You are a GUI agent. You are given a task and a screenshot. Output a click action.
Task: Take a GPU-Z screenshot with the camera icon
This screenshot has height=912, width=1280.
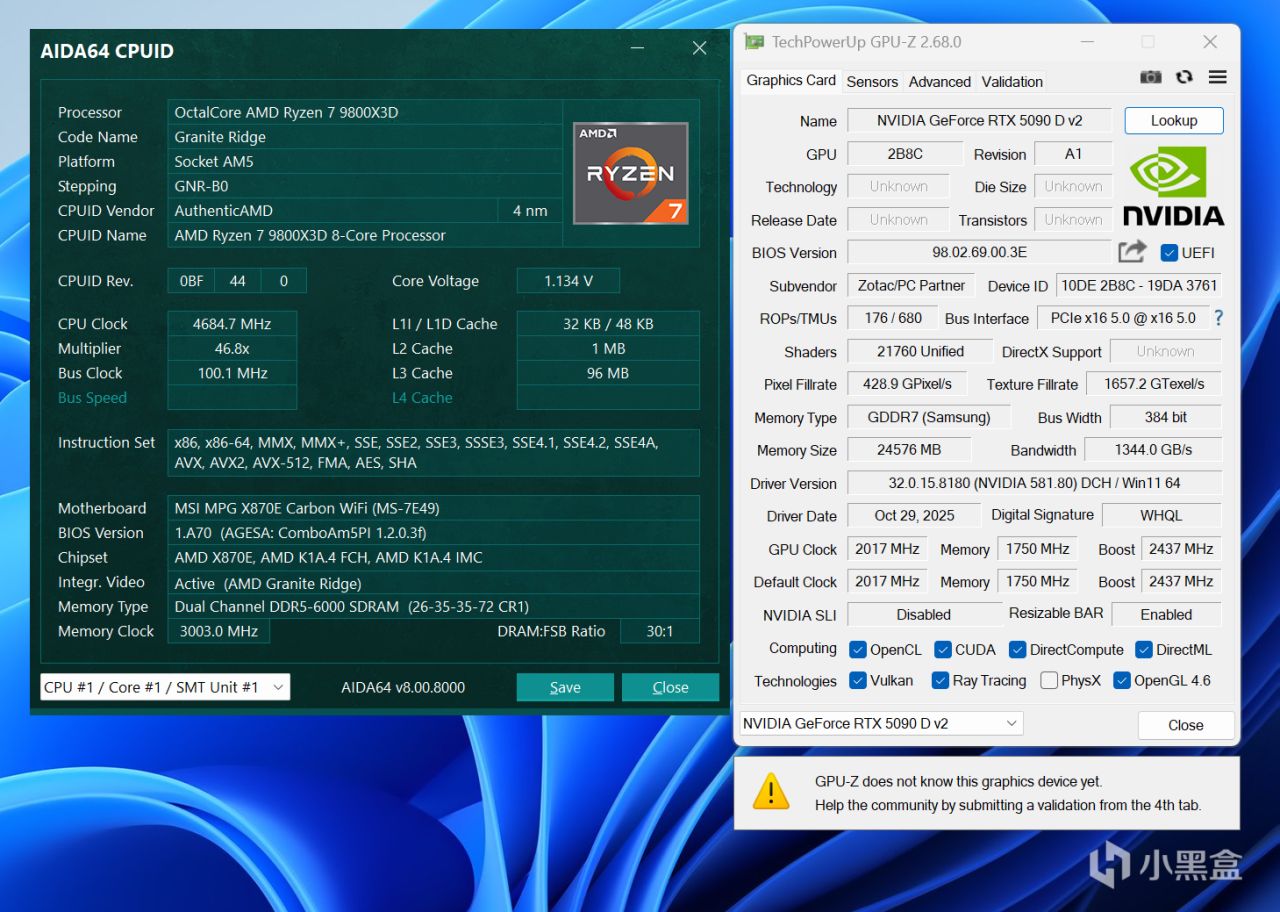click(1151, 77)
